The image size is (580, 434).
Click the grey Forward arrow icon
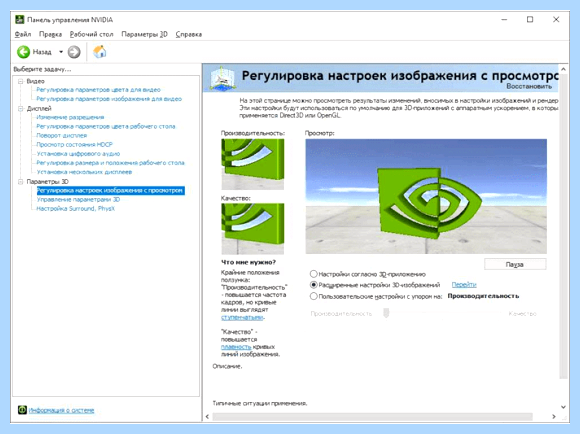coord(74,52)
